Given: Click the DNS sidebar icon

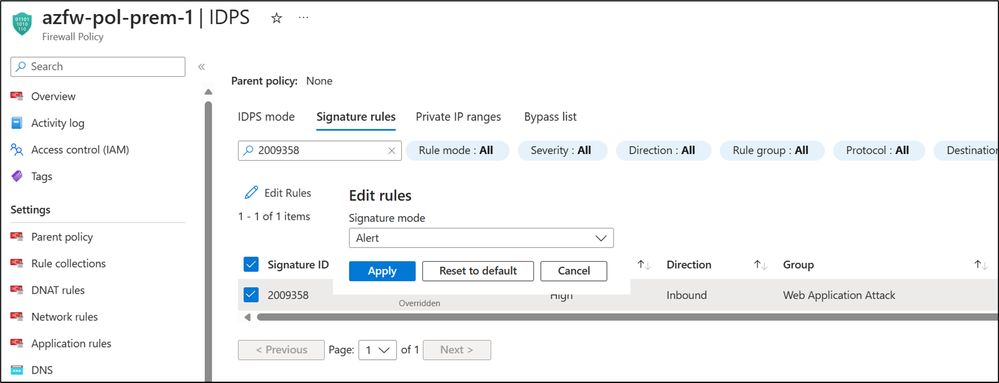Looking at the screenshot, I should 17,370.
